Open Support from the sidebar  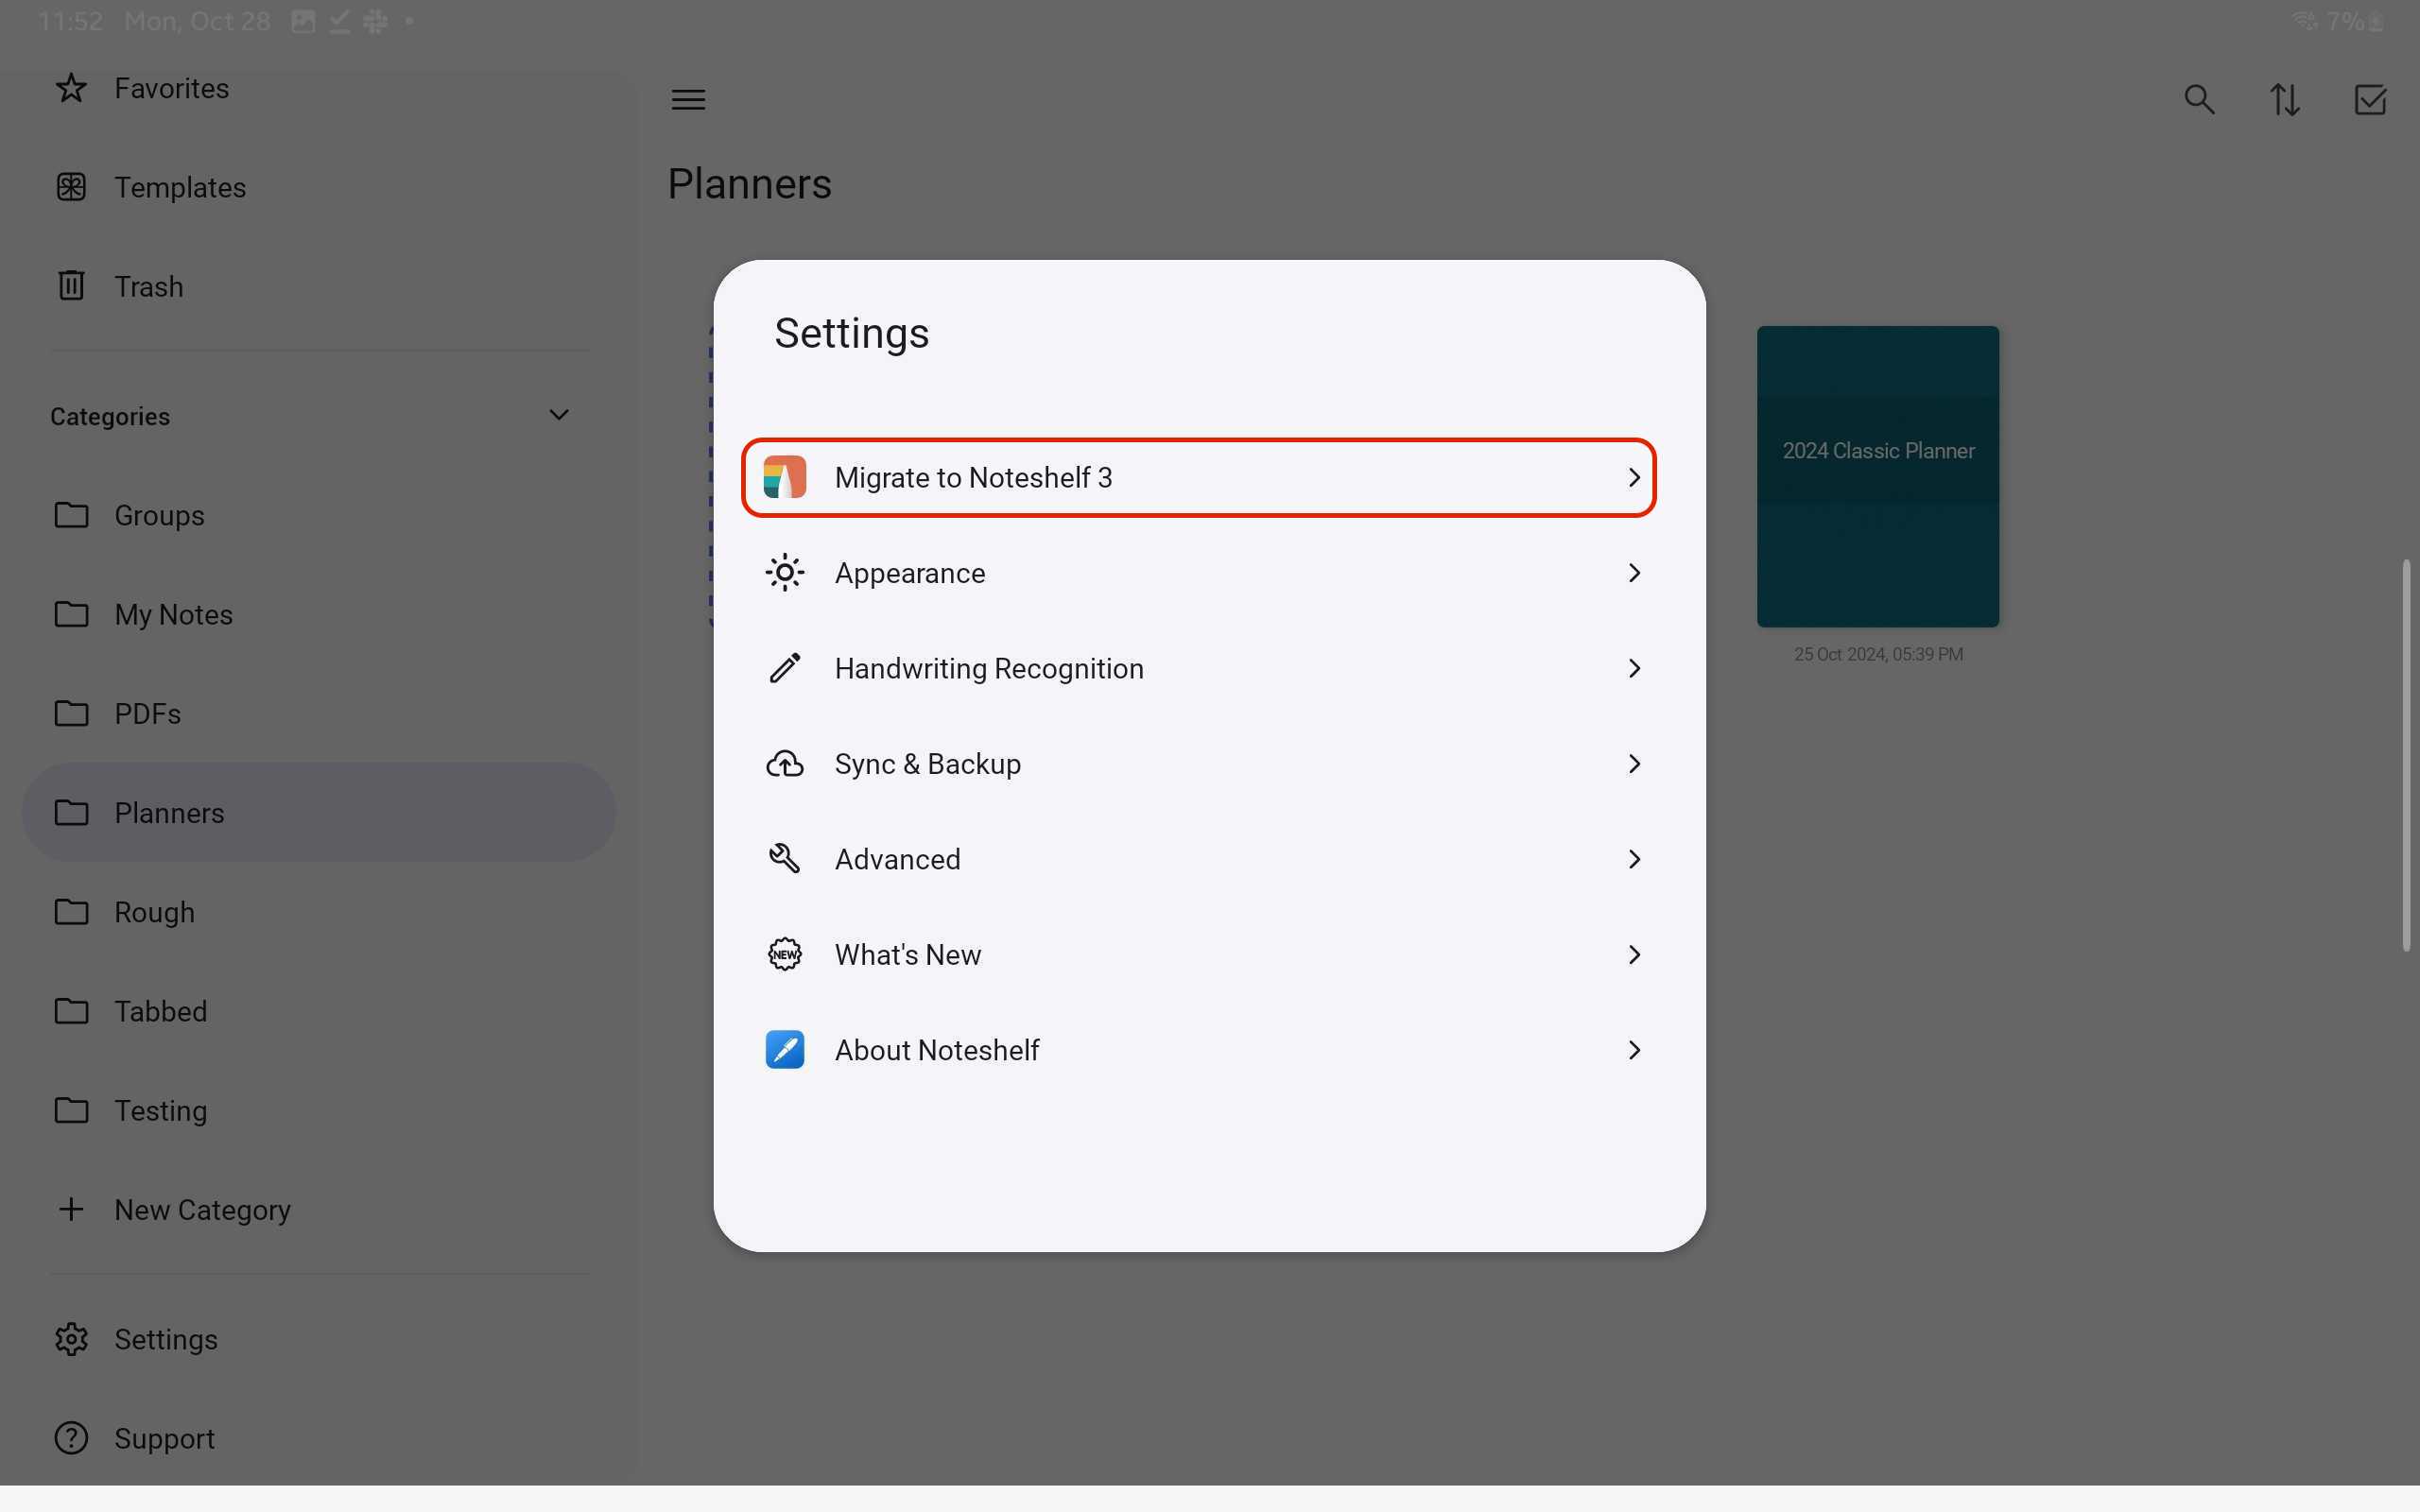[318, 1438]
